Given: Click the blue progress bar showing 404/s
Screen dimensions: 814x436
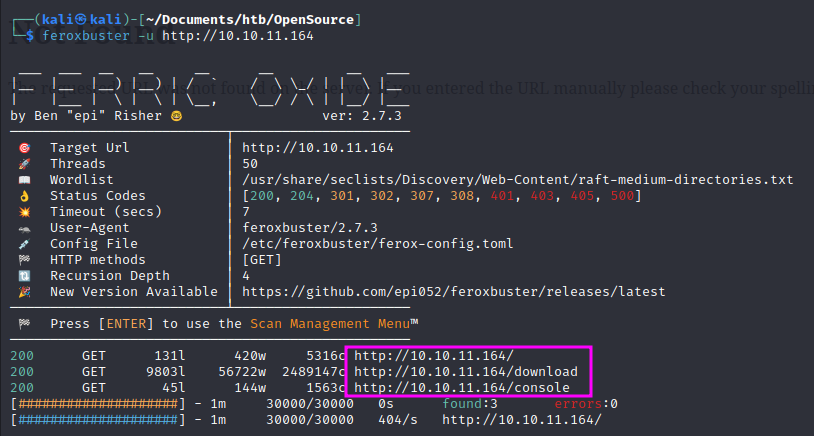Looking at the screenshot, I should coord(98,419).
